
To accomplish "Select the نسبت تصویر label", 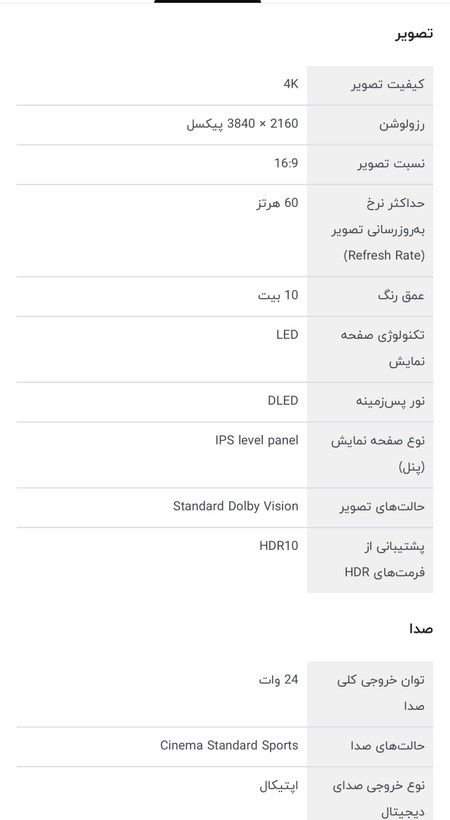I will (391, 164).
